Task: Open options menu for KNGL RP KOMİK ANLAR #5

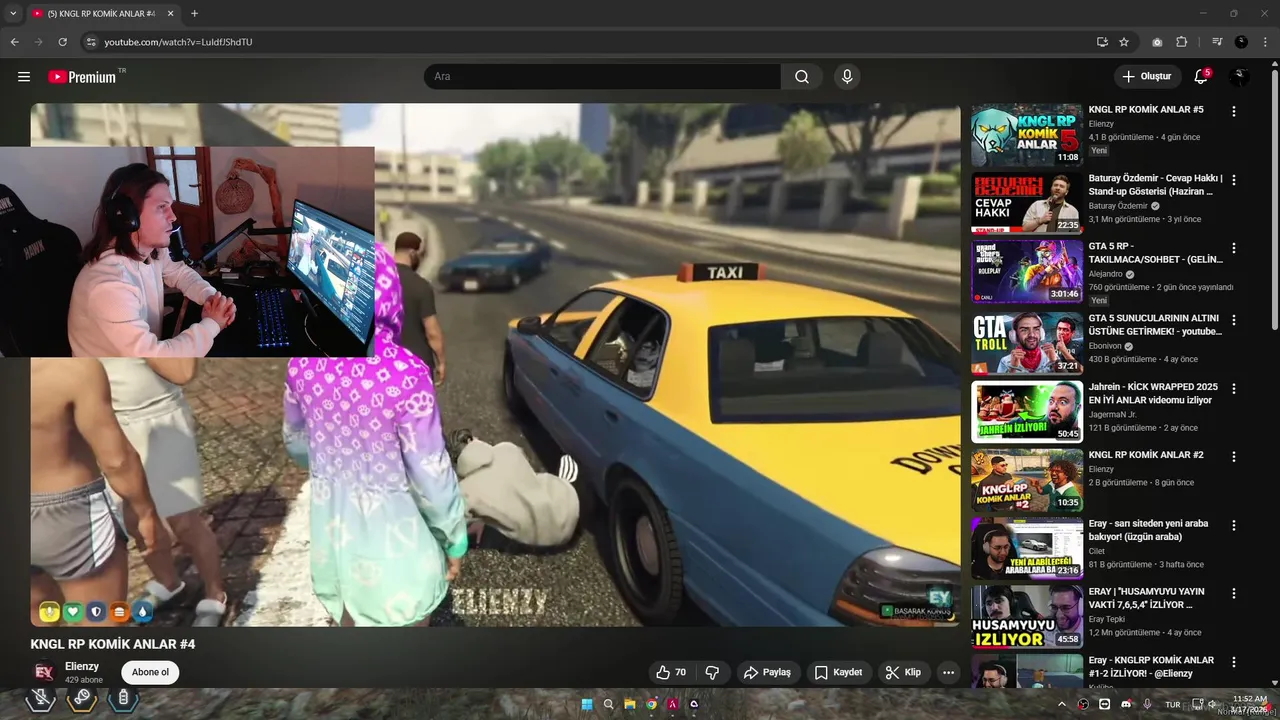Action: pos(1234,112)
